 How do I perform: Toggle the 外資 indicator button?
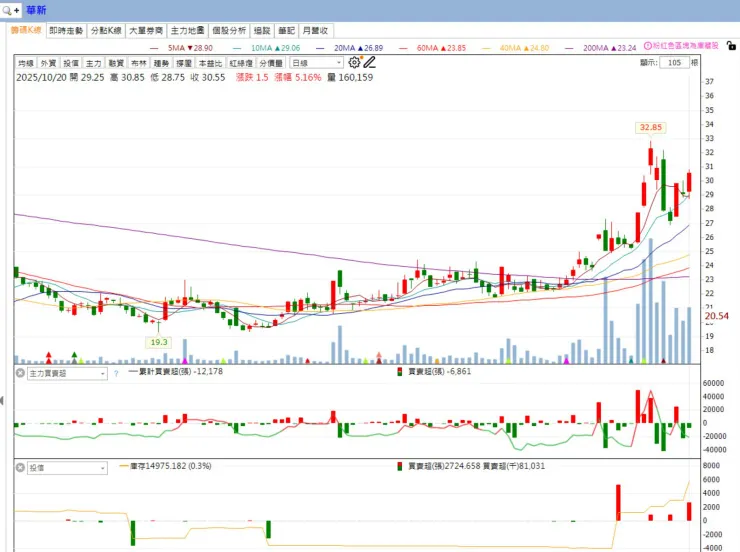point(48,63)
